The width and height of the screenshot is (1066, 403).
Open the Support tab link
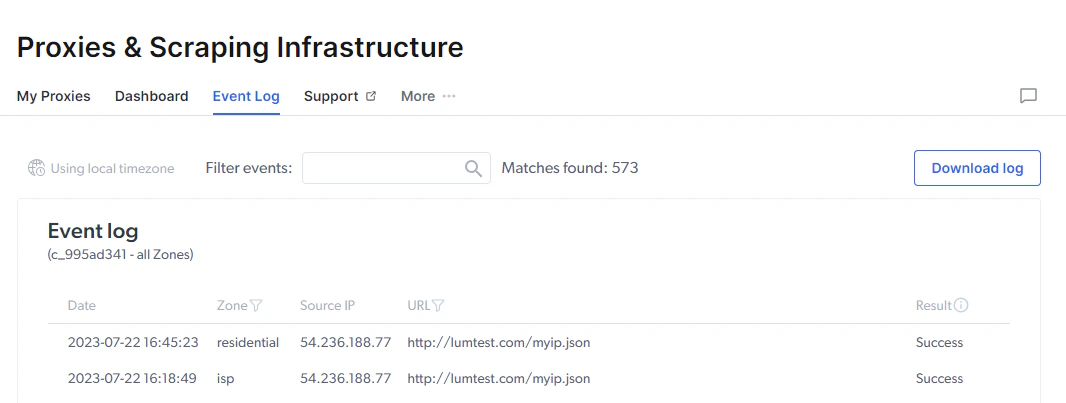[340, 97]
